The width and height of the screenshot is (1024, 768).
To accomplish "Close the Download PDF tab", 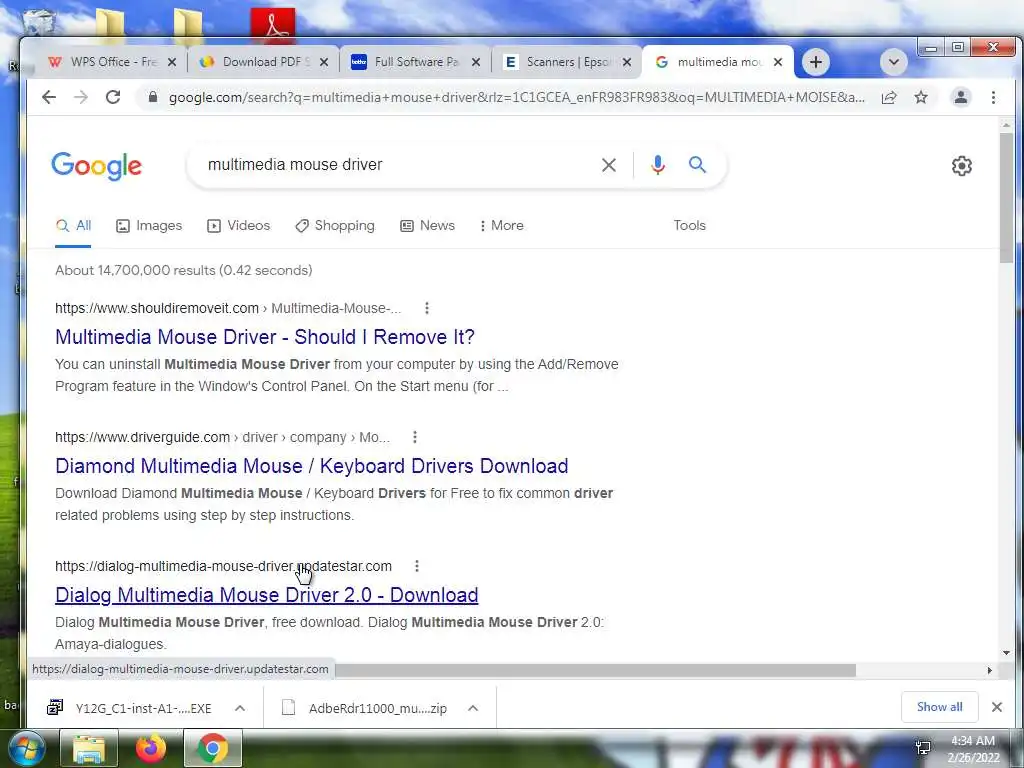I will click(324, 62).
